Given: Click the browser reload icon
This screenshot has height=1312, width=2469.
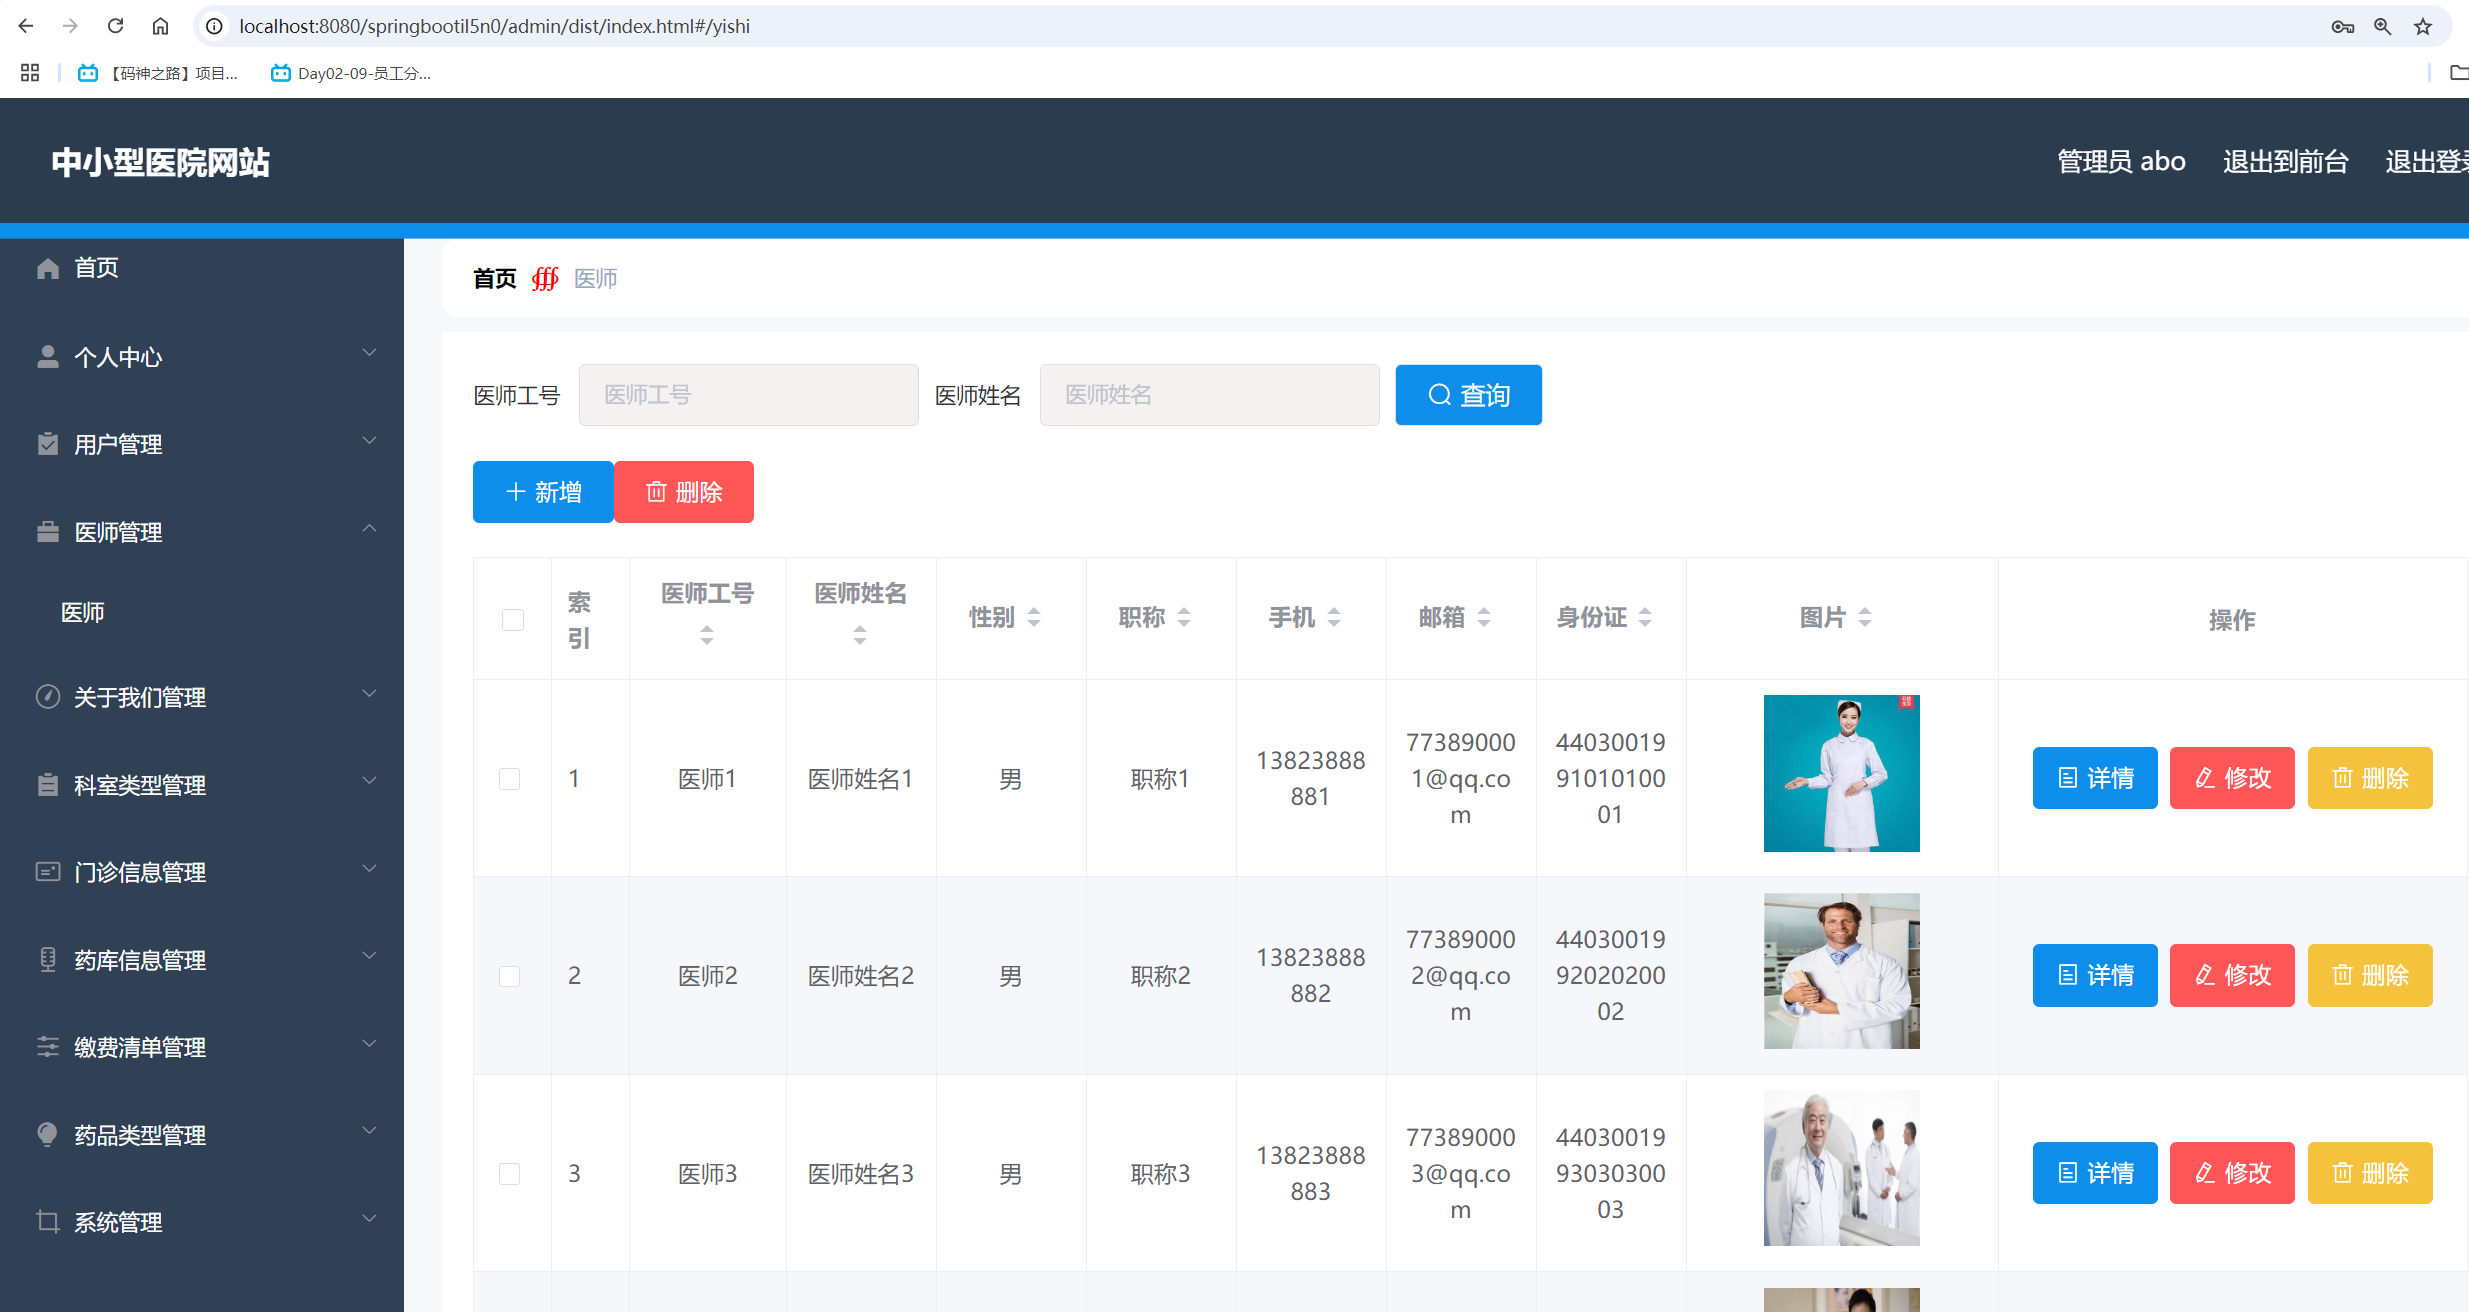Looking at the screenshot, I should pyautogui.click(x=115, y=26).
